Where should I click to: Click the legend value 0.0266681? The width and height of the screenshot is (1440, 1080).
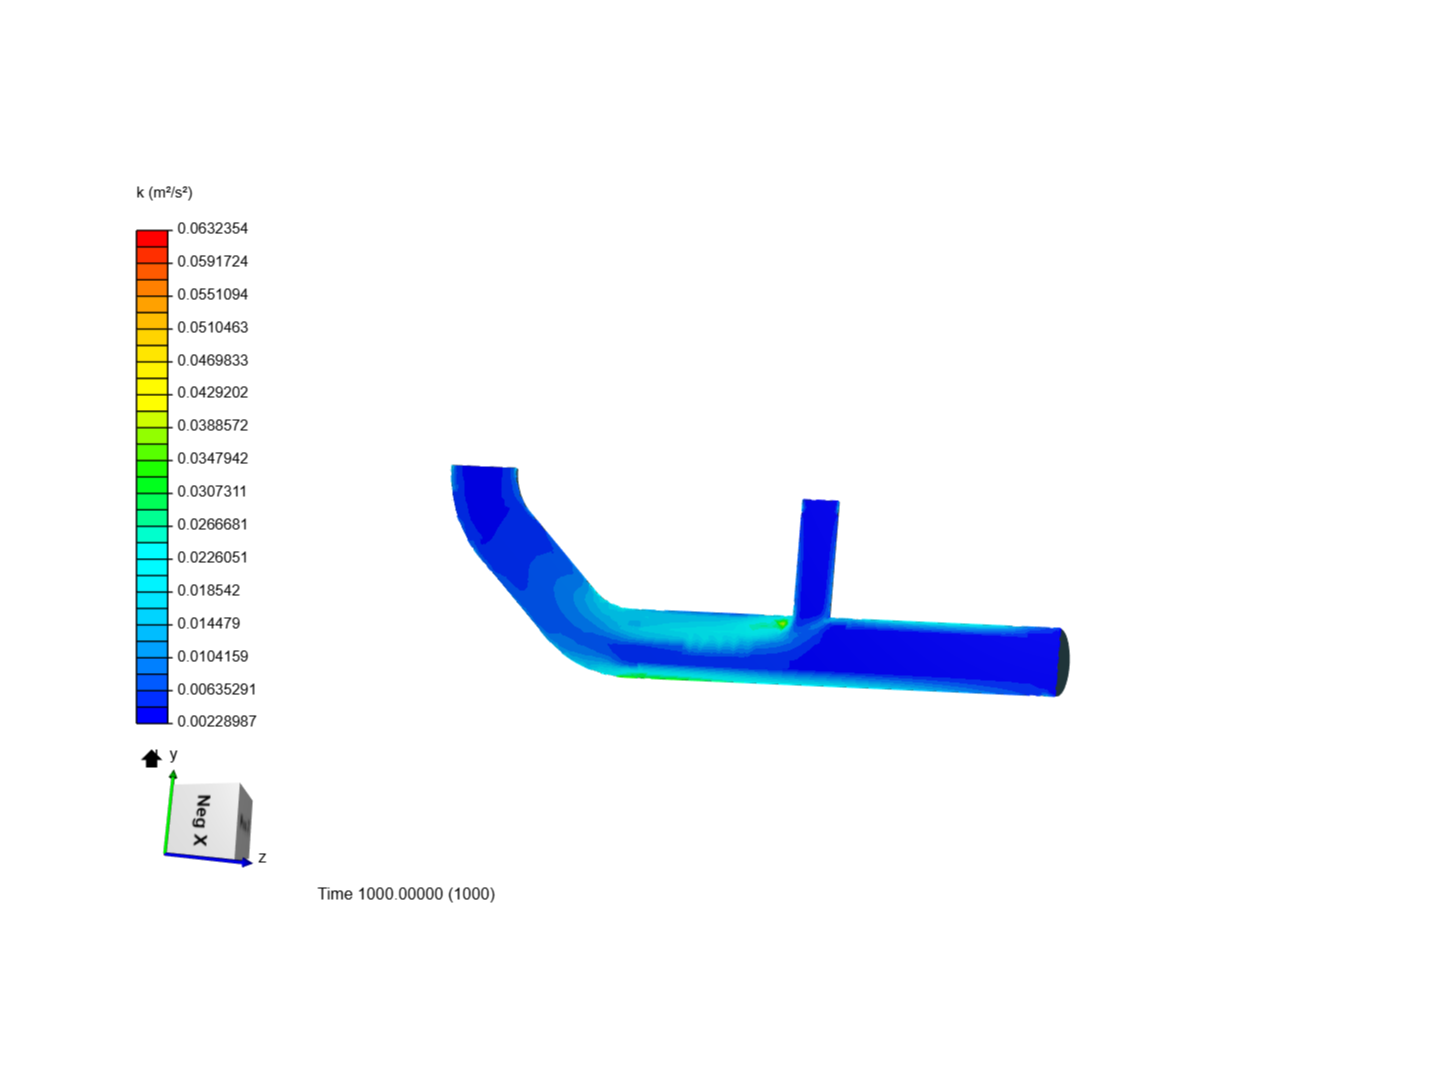(213, 524)
